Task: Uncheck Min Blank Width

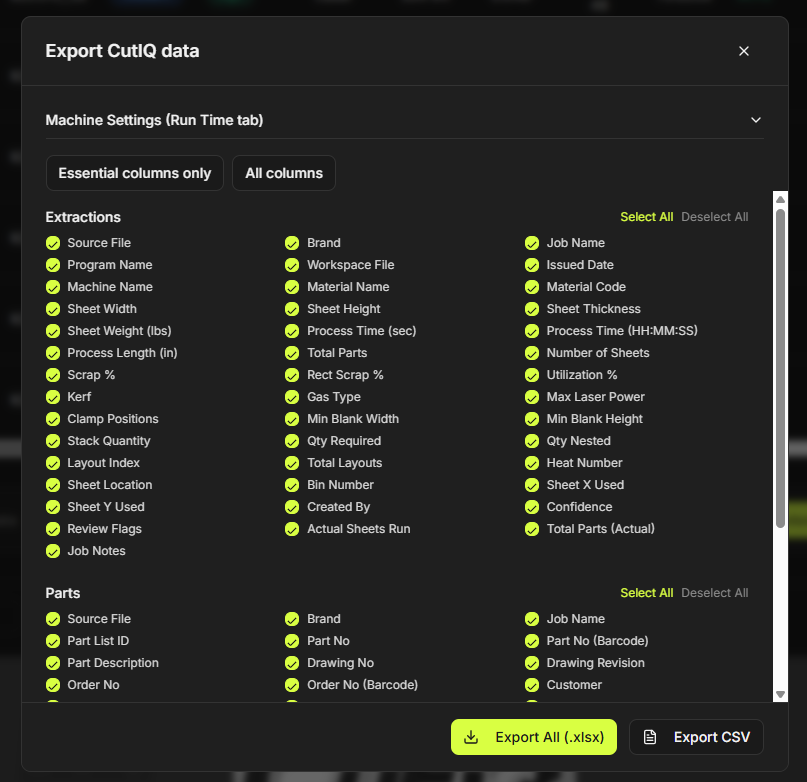Action: click(292, 419)
